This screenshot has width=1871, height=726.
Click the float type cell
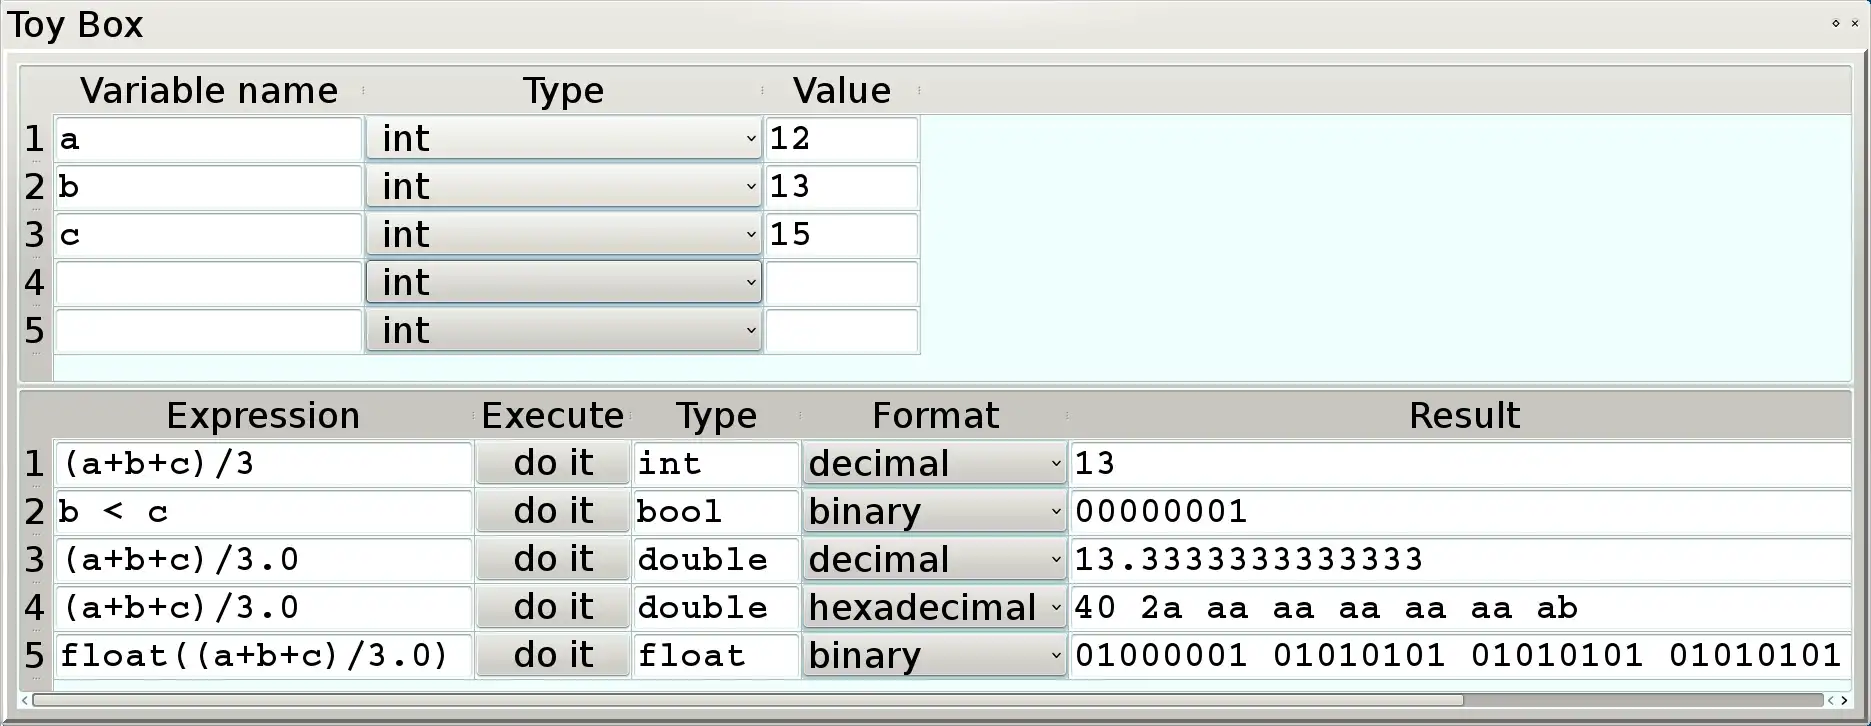click(x=716, y=655)
